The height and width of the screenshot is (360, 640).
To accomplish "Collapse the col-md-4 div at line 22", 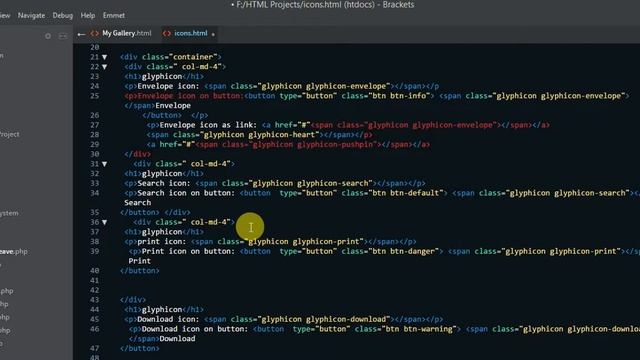I will (x=104, y=67).
